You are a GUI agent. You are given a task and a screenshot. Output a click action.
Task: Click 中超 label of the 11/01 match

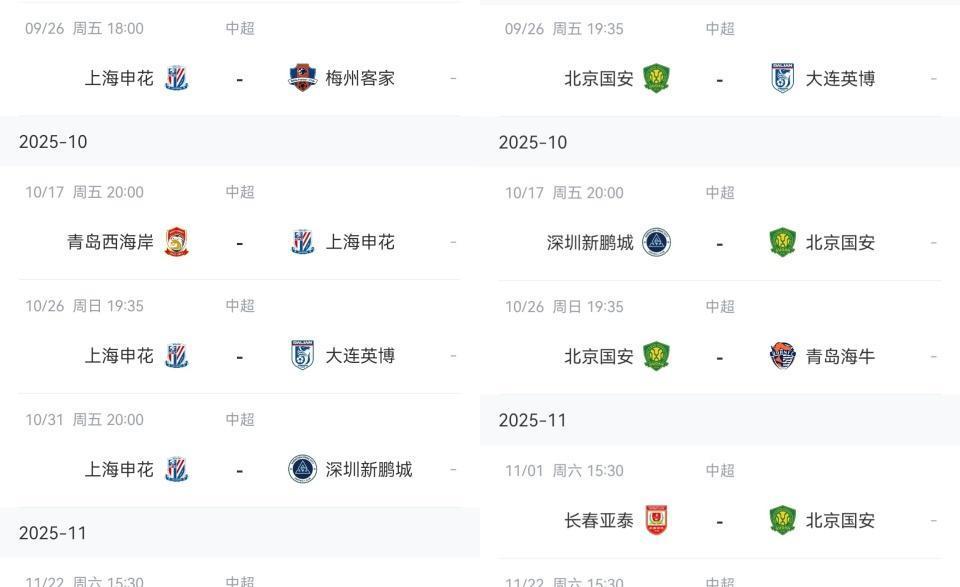pyautogui.click(x=720, y=471)
